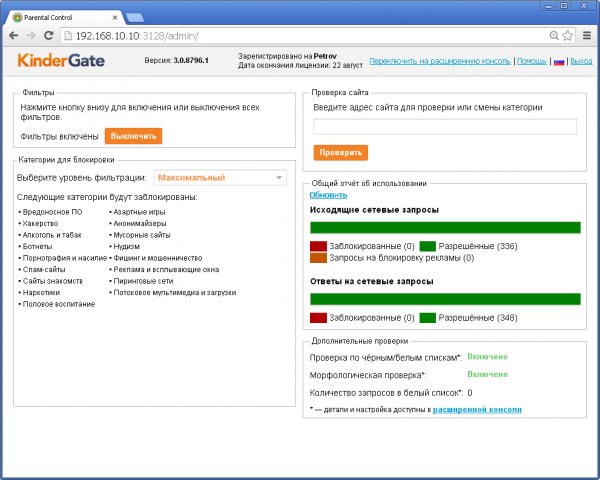Image resolution: width=600 pixels, height=480 pixels.
Task: Click the browser forward arrow
Action: click(31, 36)
